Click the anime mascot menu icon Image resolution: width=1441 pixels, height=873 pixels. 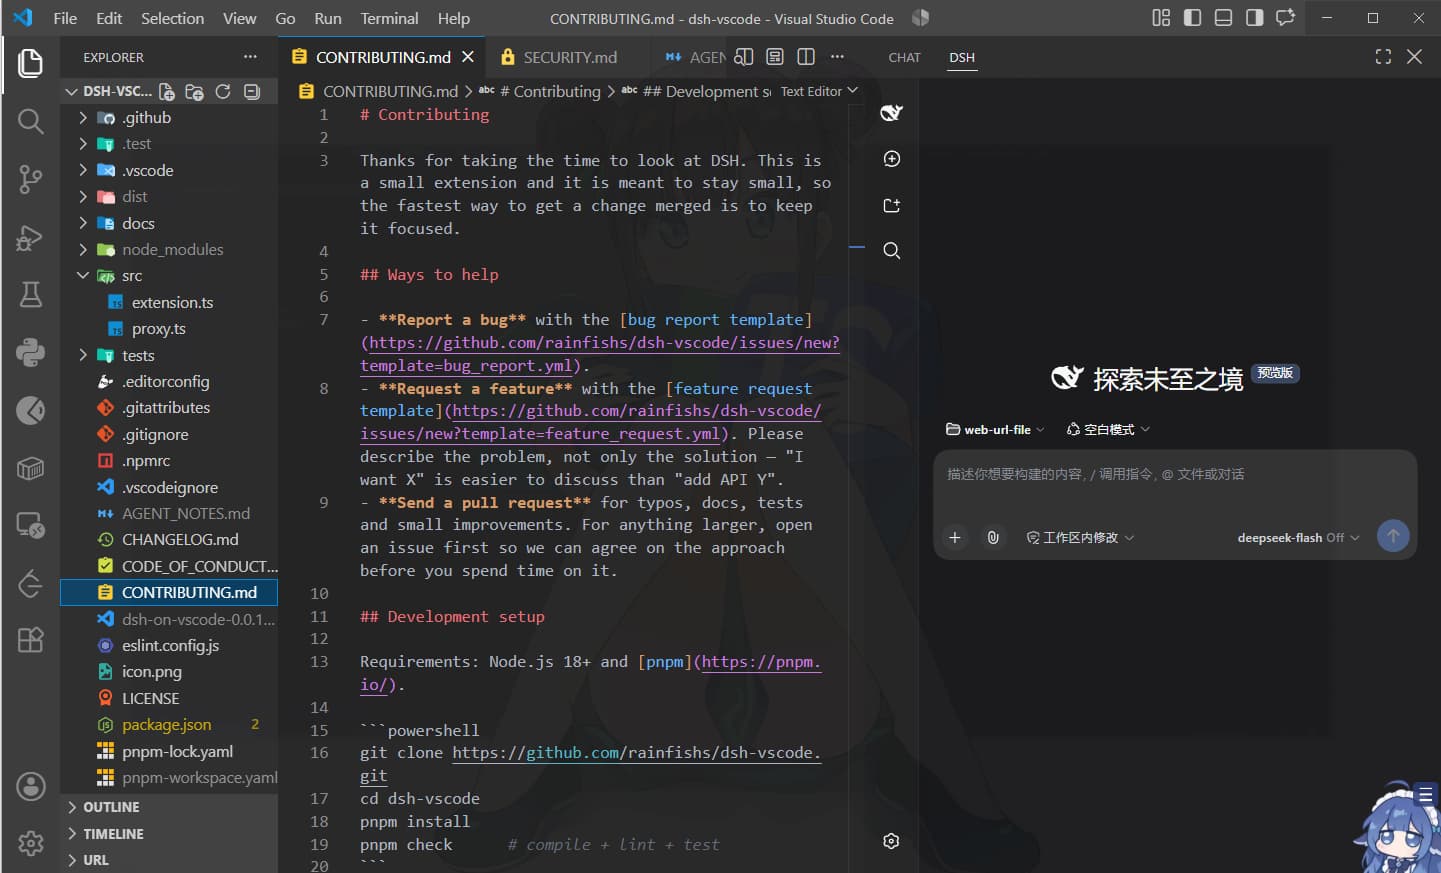pos(1426,795)
